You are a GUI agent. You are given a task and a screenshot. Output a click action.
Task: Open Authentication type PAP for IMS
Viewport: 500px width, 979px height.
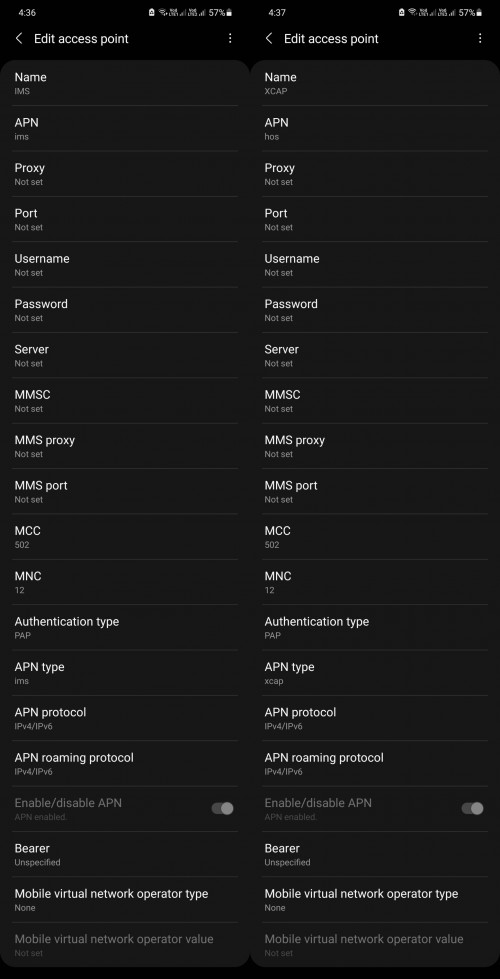coord(125,627)
